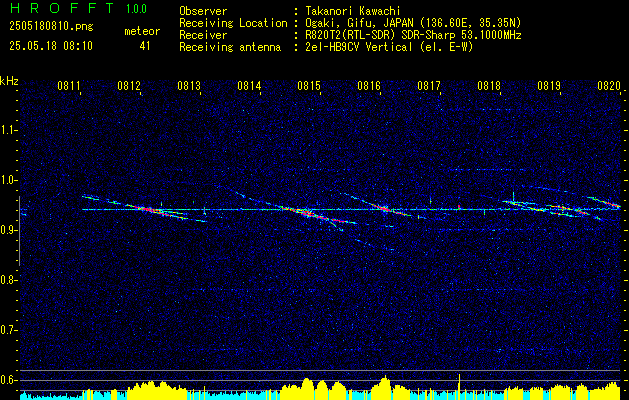The height and width of the screenshot is (400, 629).
Task: Click the date stamp 25.05.18 08:10
Action: (x=51, y=46)
